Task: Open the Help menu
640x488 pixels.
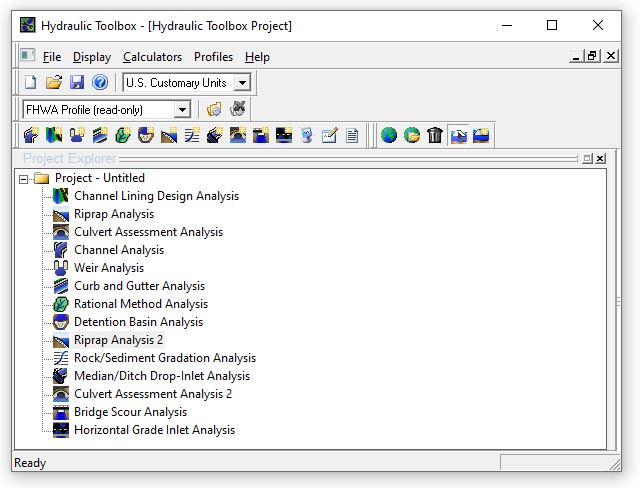Action: coord(257,57)
